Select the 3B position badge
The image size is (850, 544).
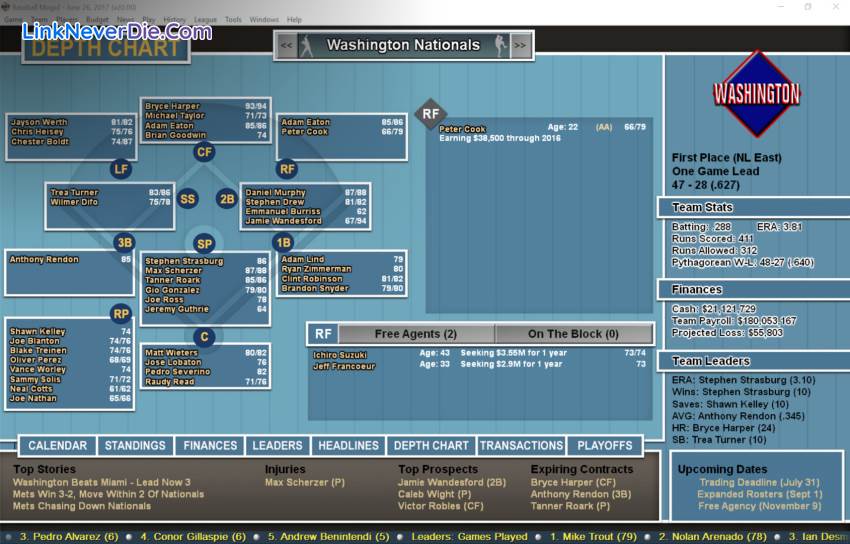(x=124, y=242)
